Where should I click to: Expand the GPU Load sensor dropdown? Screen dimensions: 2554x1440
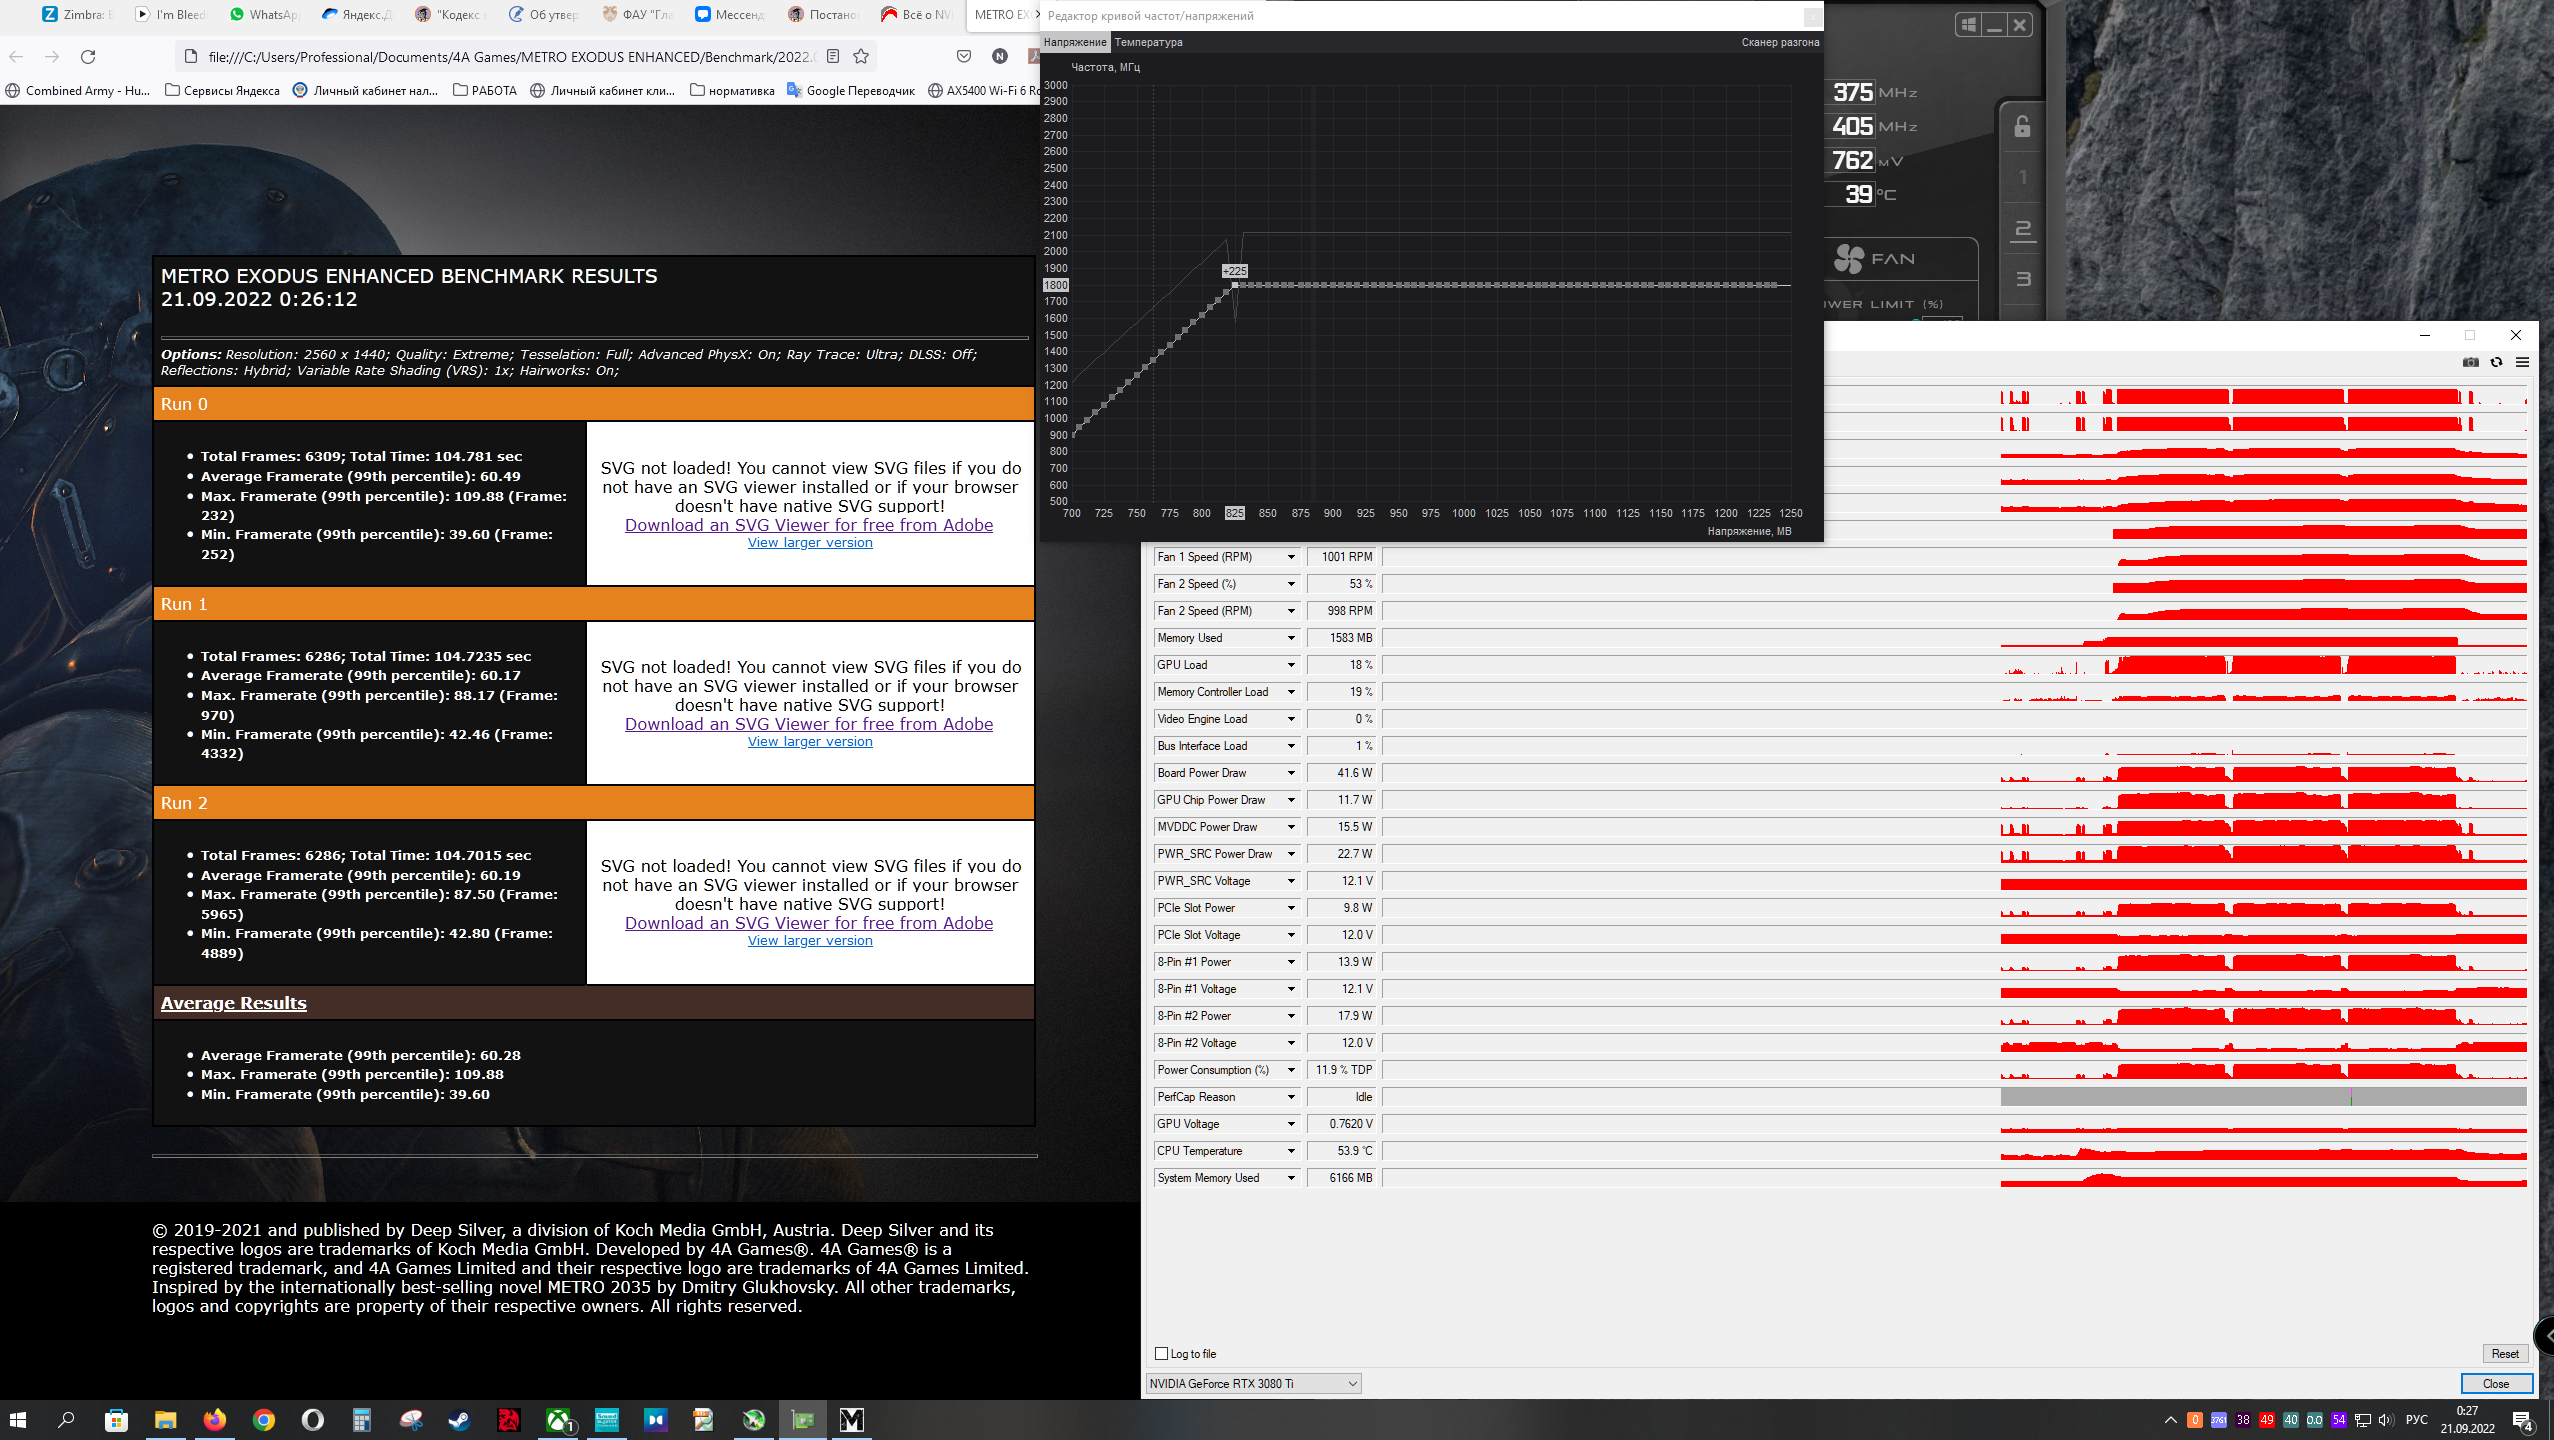click(x=1291, y=665)
